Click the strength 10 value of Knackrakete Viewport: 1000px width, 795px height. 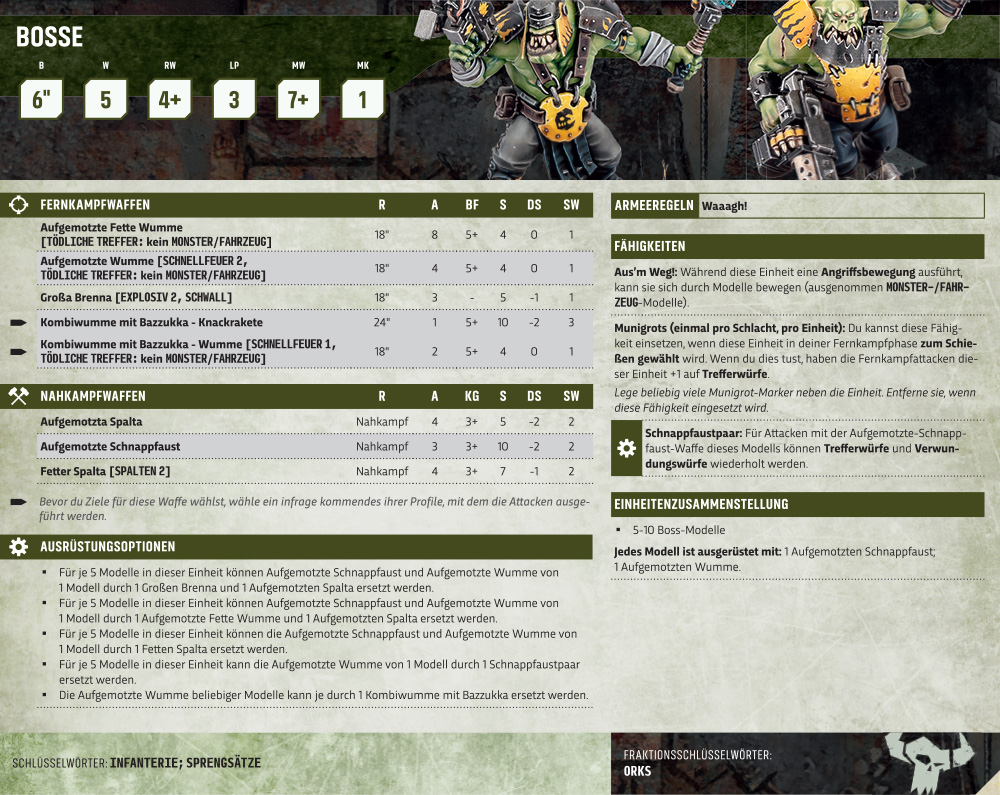(x=503, y=323)
